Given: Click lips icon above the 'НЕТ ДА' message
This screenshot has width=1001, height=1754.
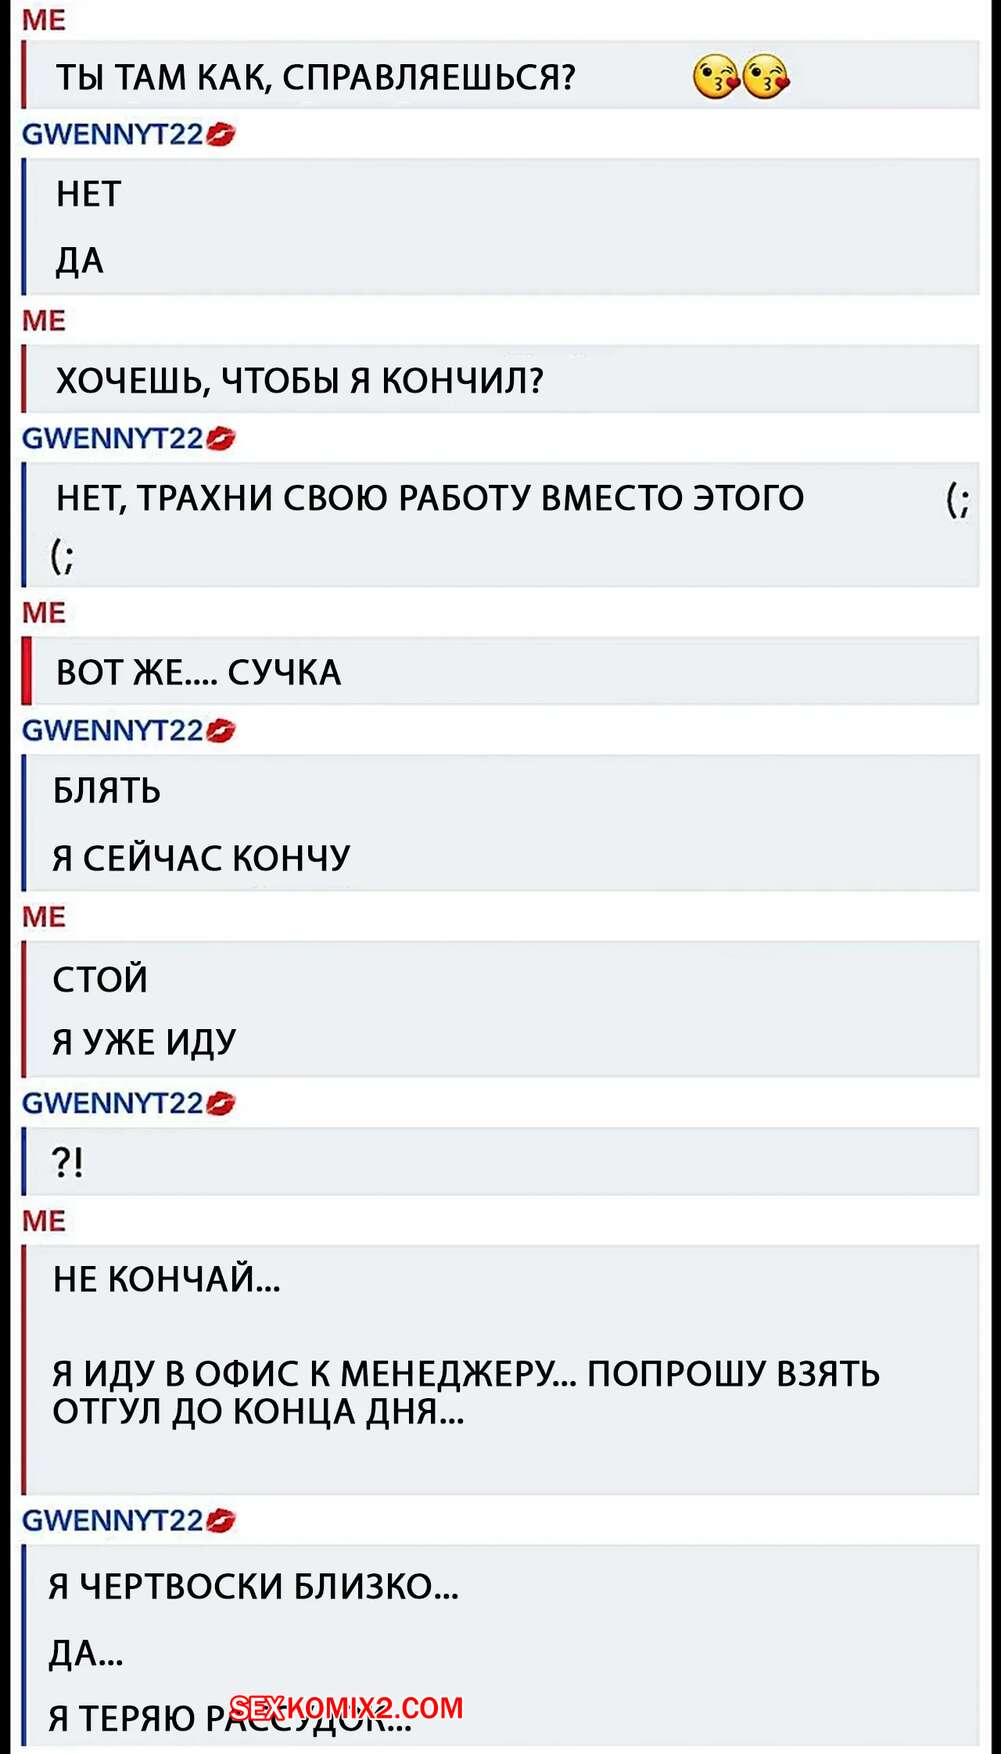Looking at the screenshot, I should click(221, 135).
